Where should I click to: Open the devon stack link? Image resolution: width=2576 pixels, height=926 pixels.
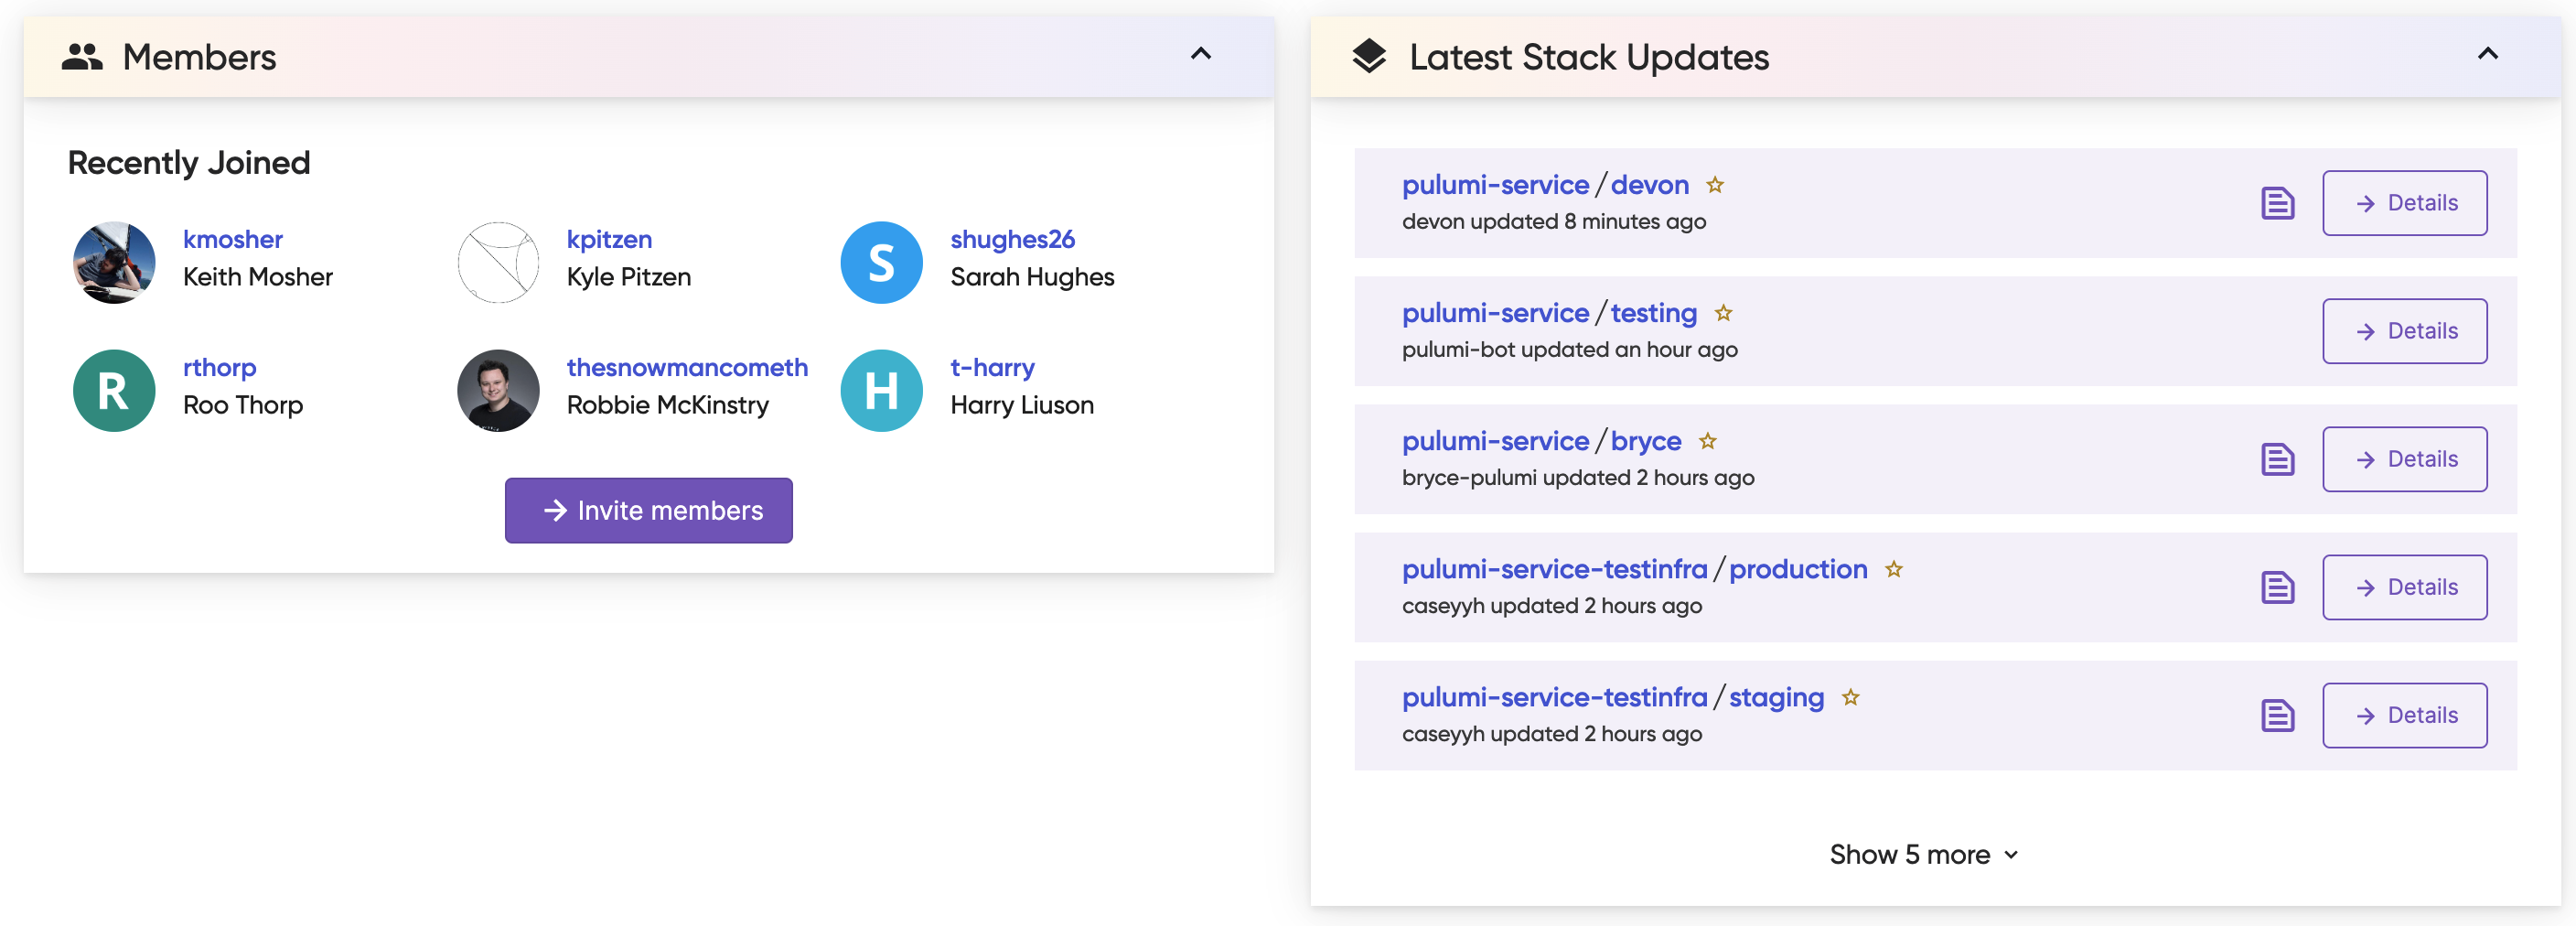(x=1649, y=185)
